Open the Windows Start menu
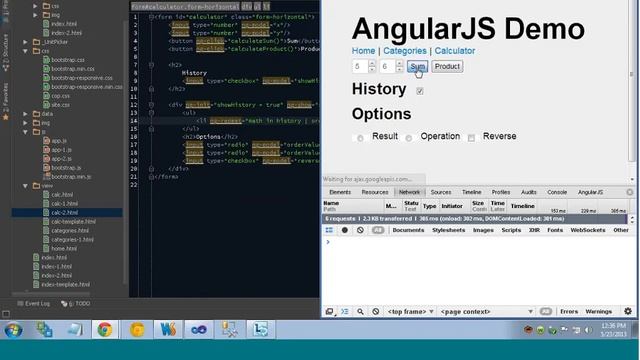The height and width of the screenshot is (360, 640). click(x=13, y=330)
